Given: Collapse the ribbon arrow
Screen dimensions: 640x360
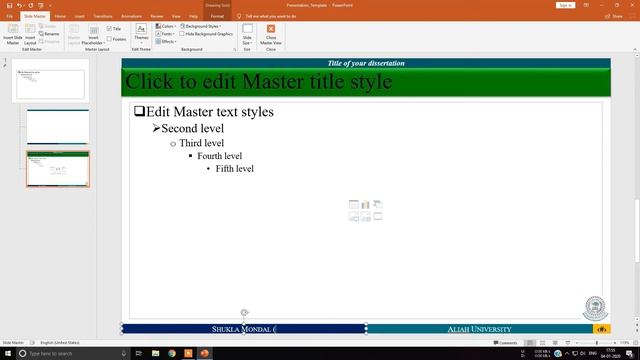Looking at the screenshot, I should pos(635,49).
